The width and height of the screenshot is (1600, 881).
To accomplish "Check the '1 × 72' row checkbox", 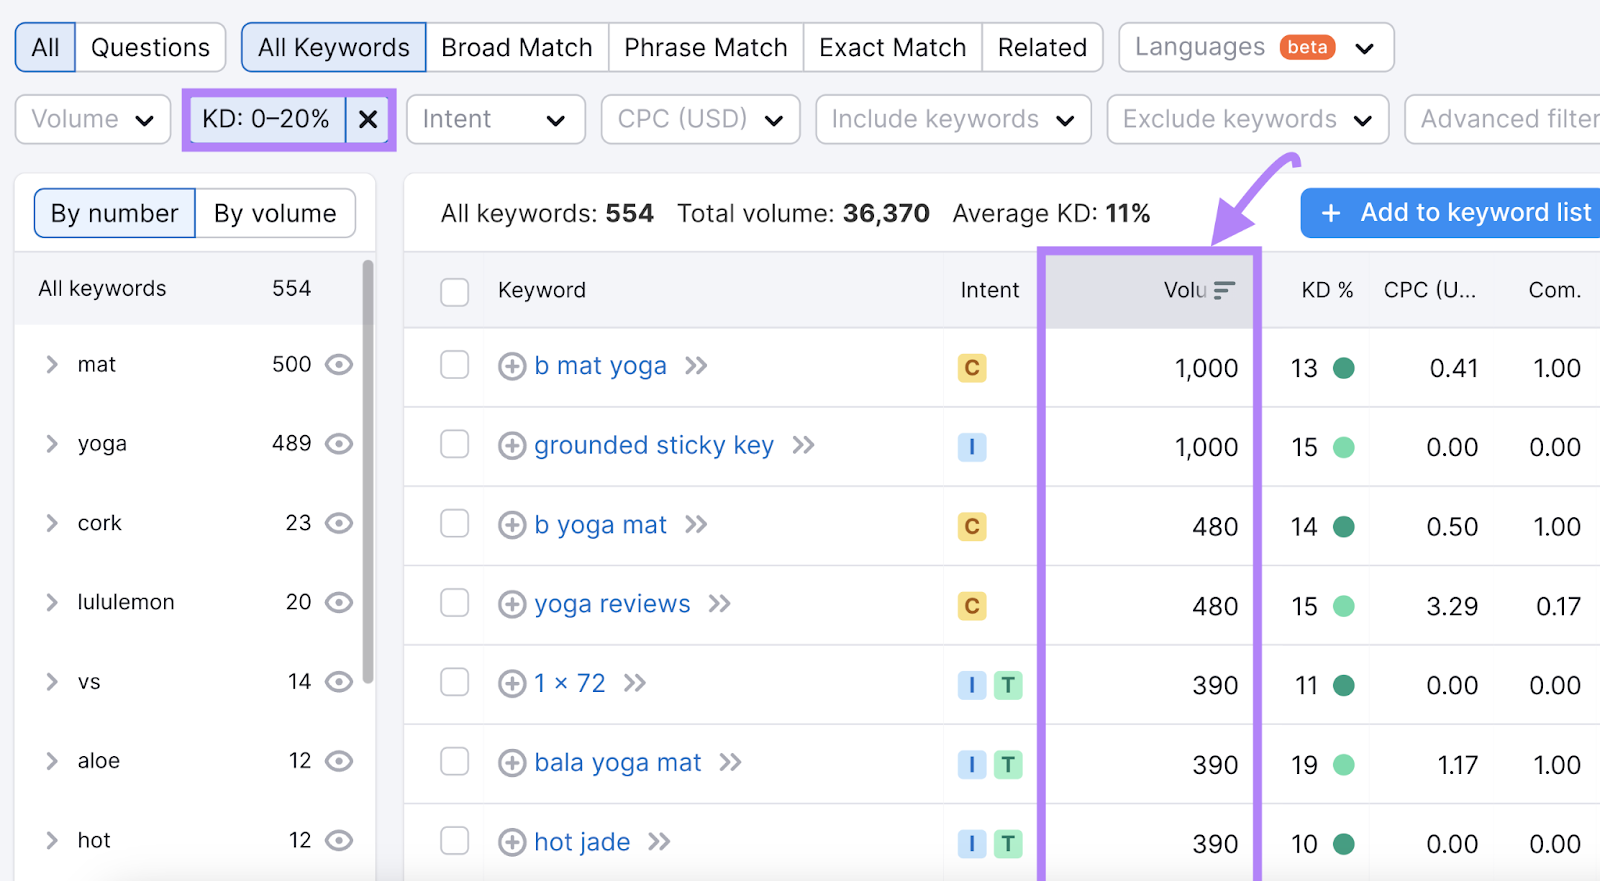I will click(455, 682).
